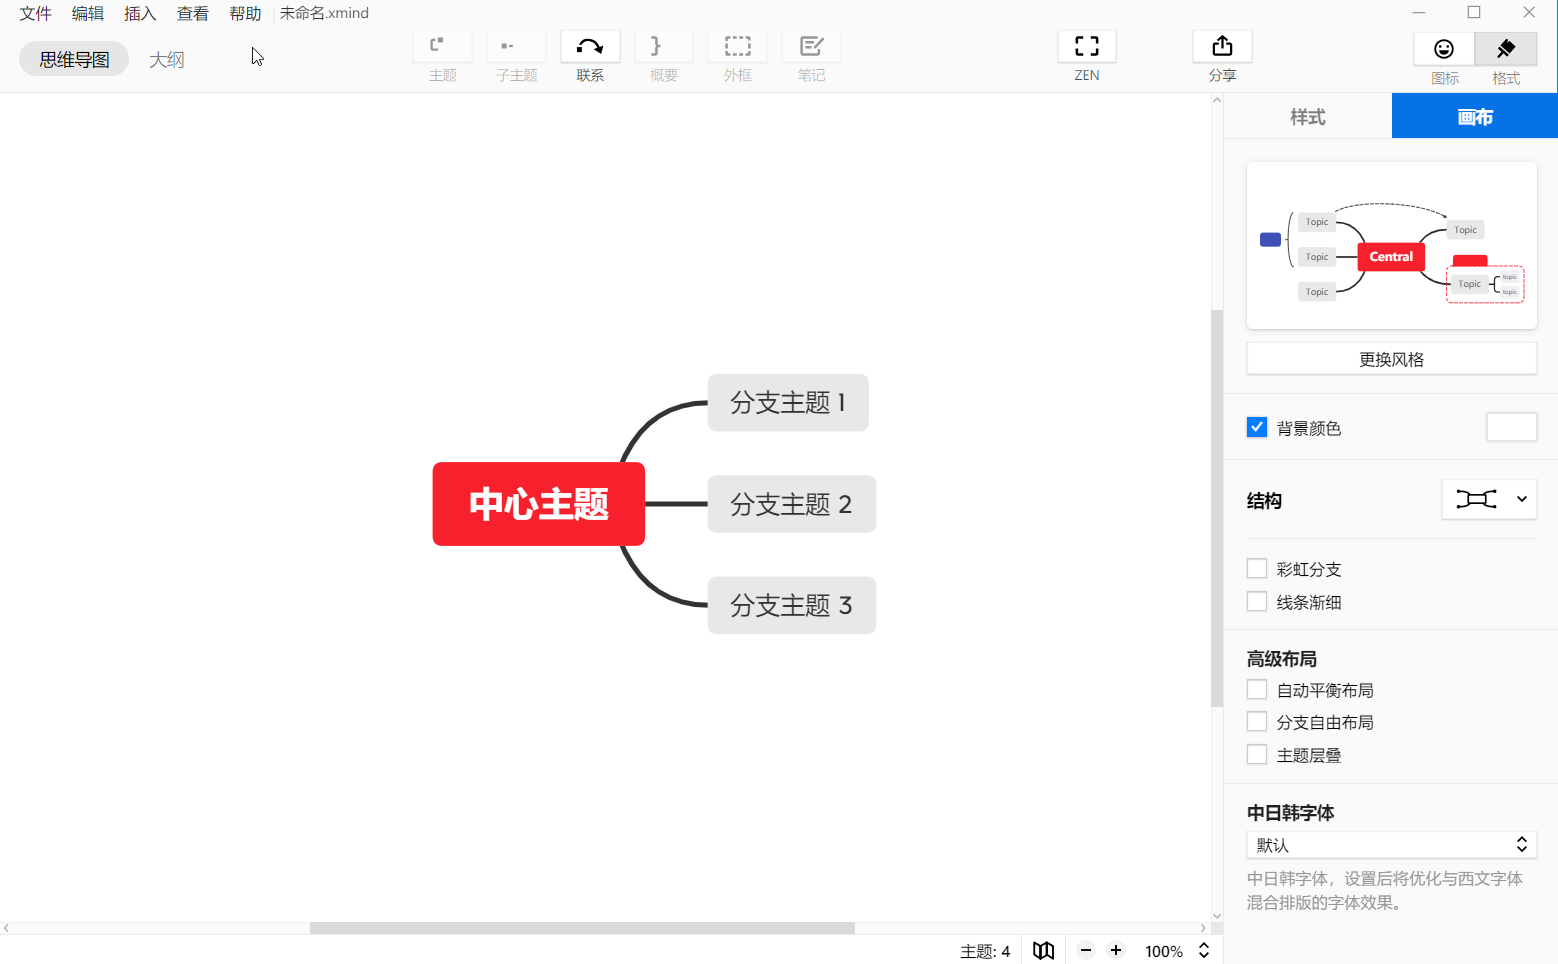The height and width of the screenshot is (964, 1558).
Task: Add an 外框 boundary
Action: (737, 55)
